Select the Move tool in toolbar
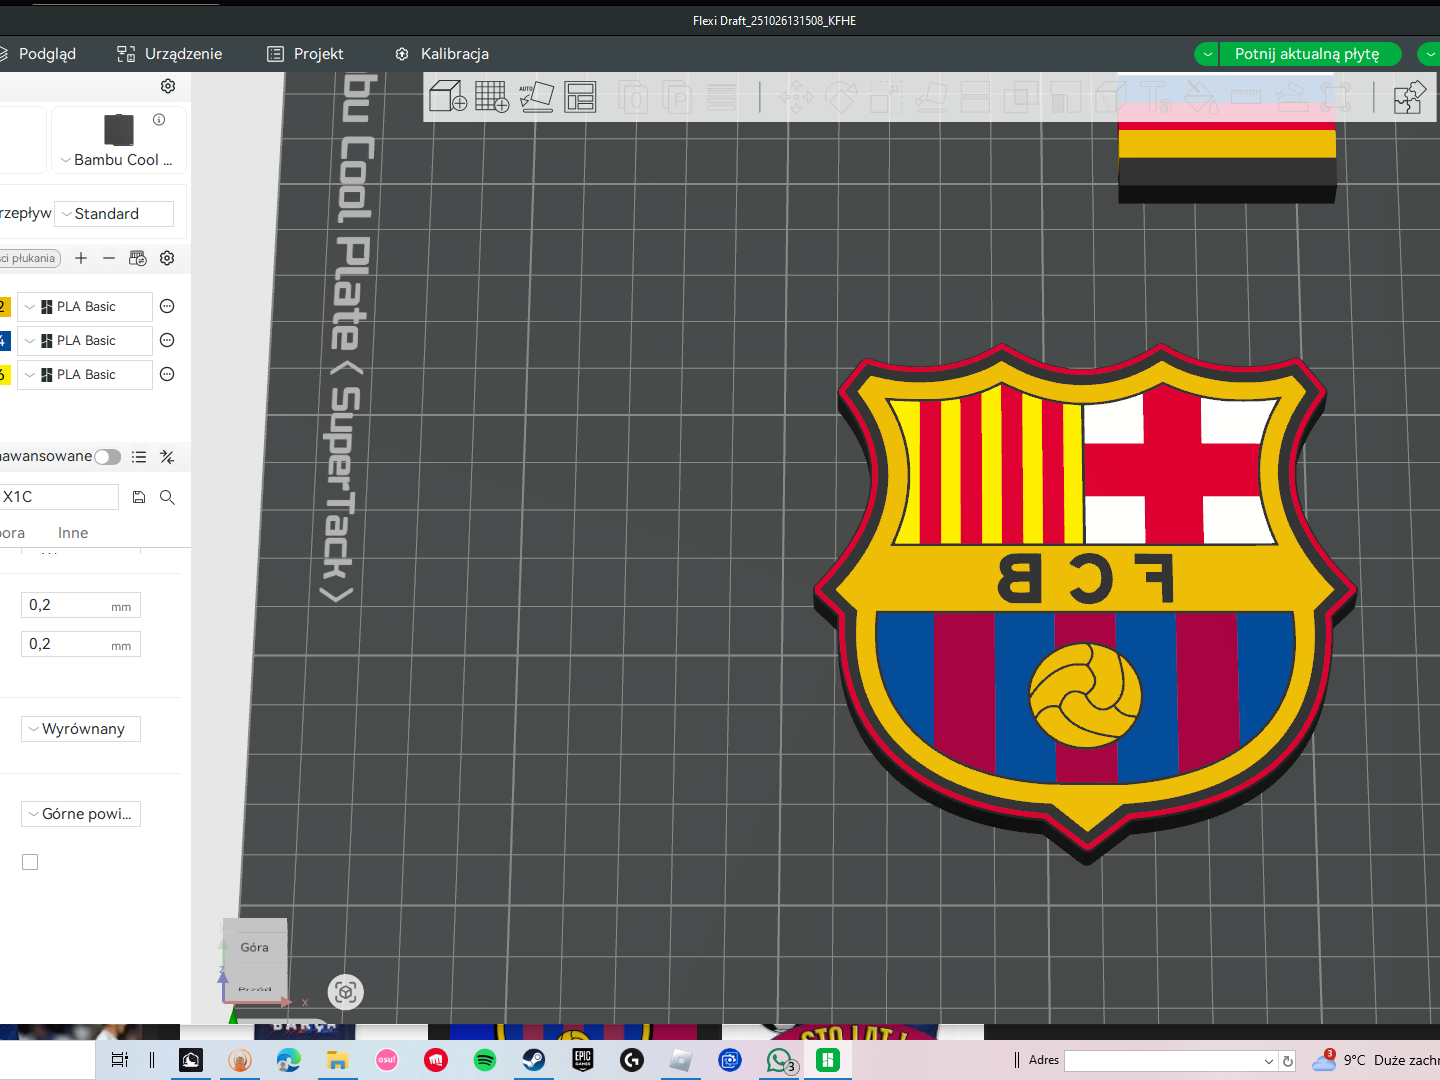The height and width of the screenshot is (1080, 1440). pos(797,97)
